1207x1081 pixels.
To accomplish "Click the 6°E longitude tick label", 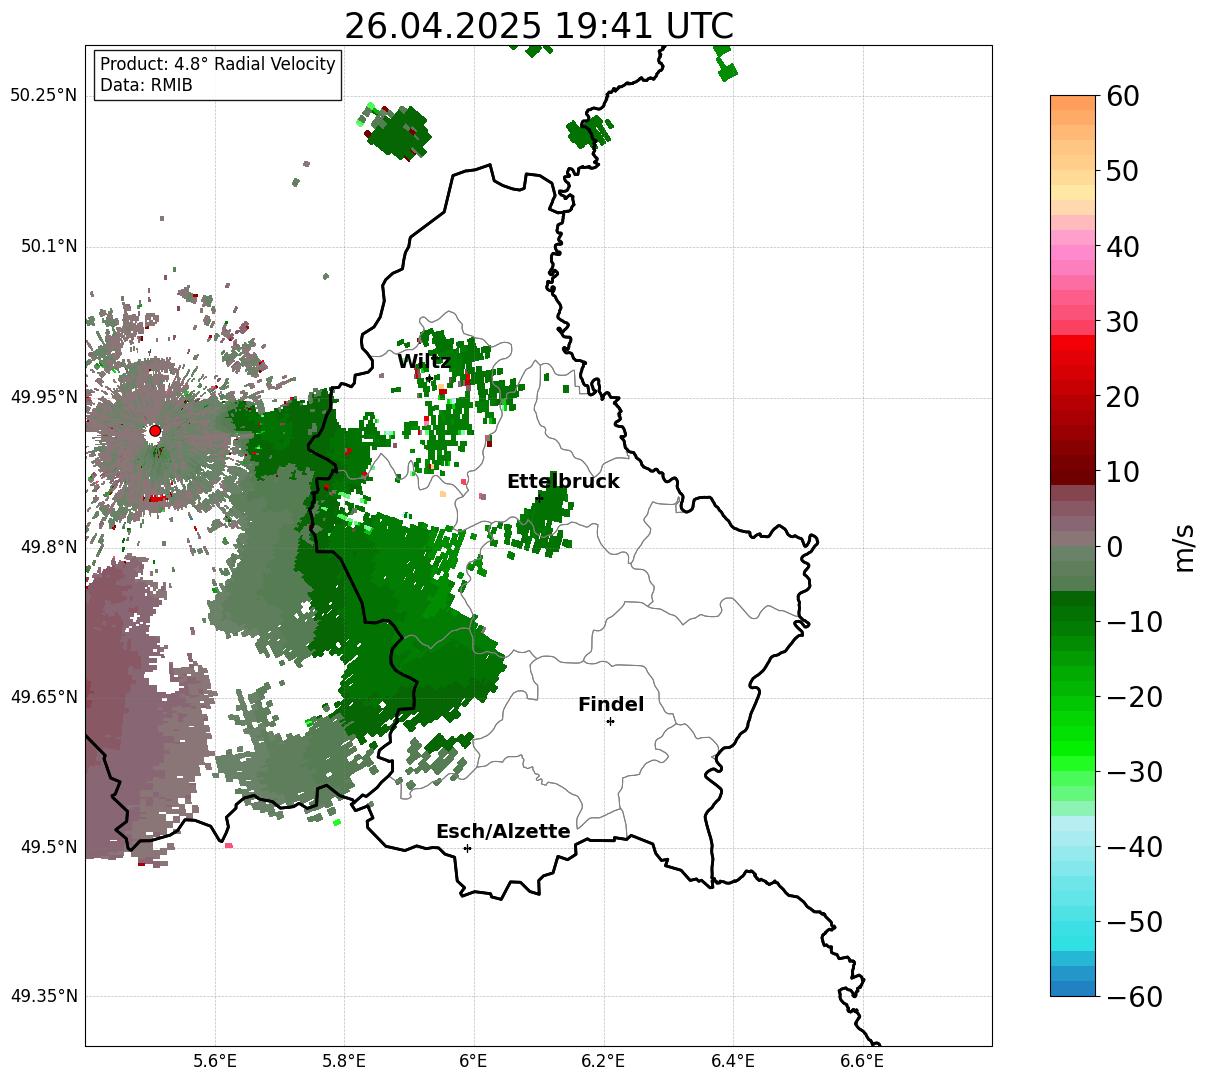I will (x=474, y=1061).
